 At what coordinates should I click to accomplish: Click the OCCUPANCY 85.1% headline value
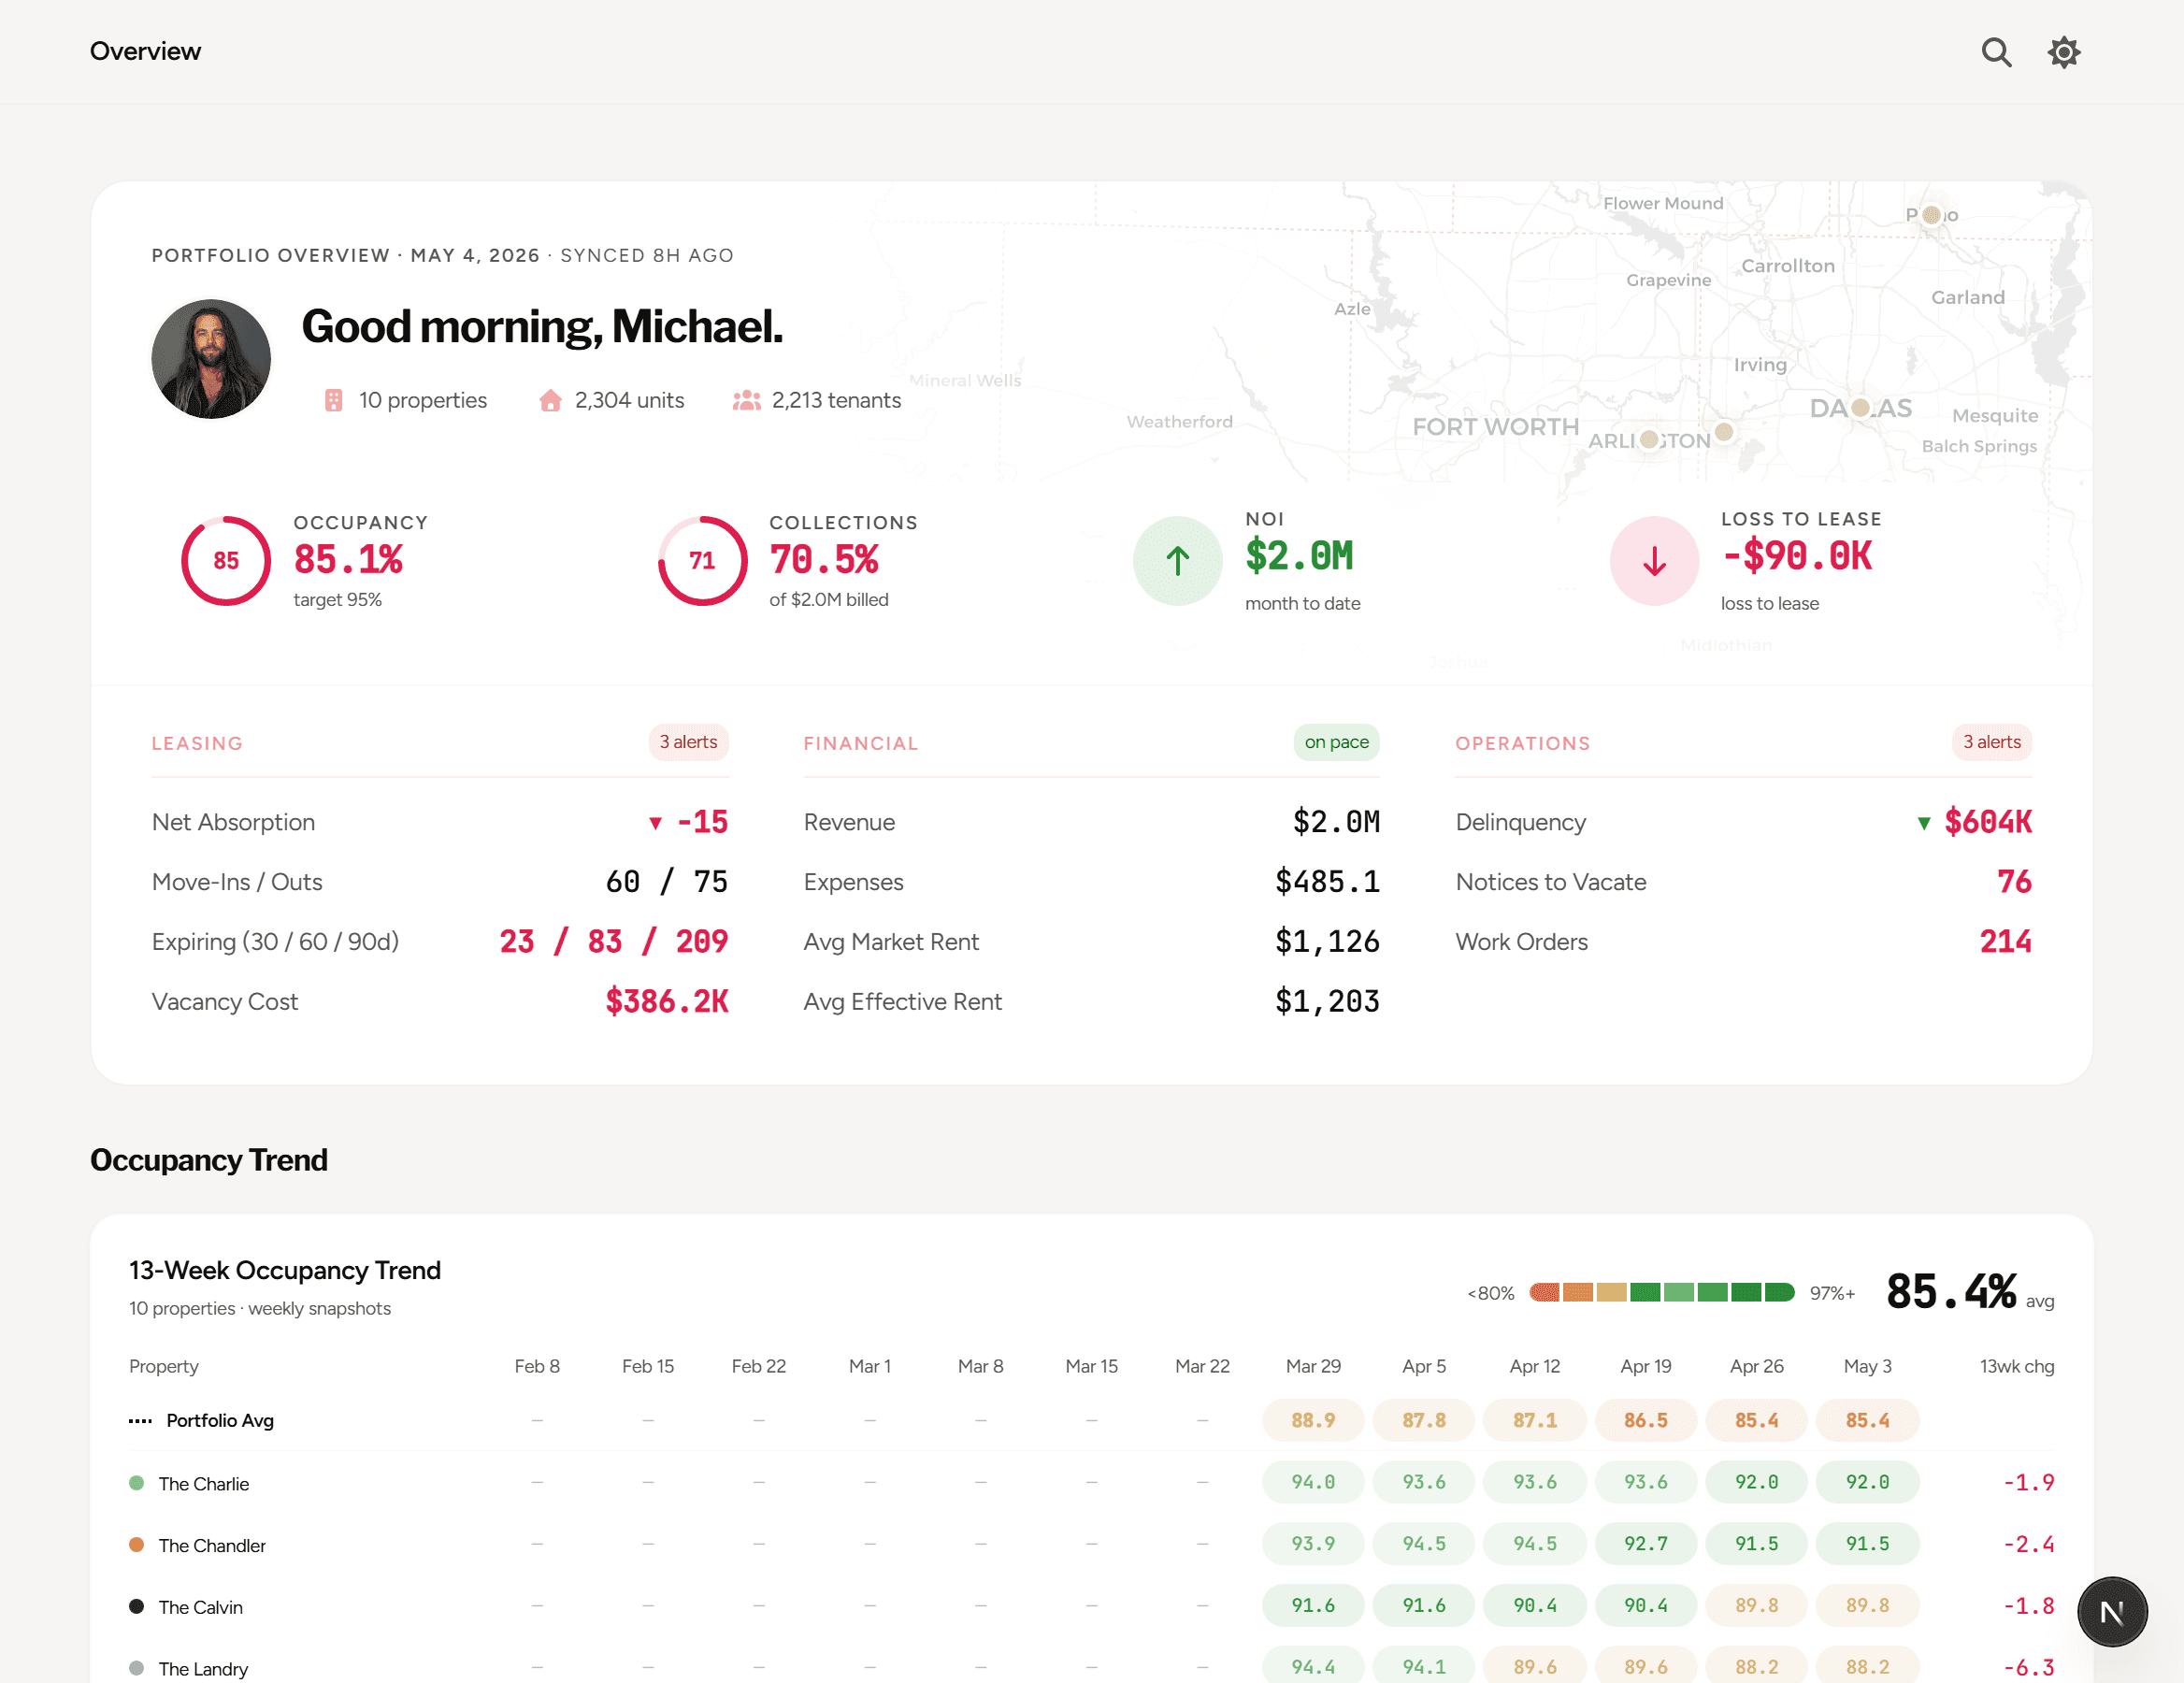click(x=348, y=560)
